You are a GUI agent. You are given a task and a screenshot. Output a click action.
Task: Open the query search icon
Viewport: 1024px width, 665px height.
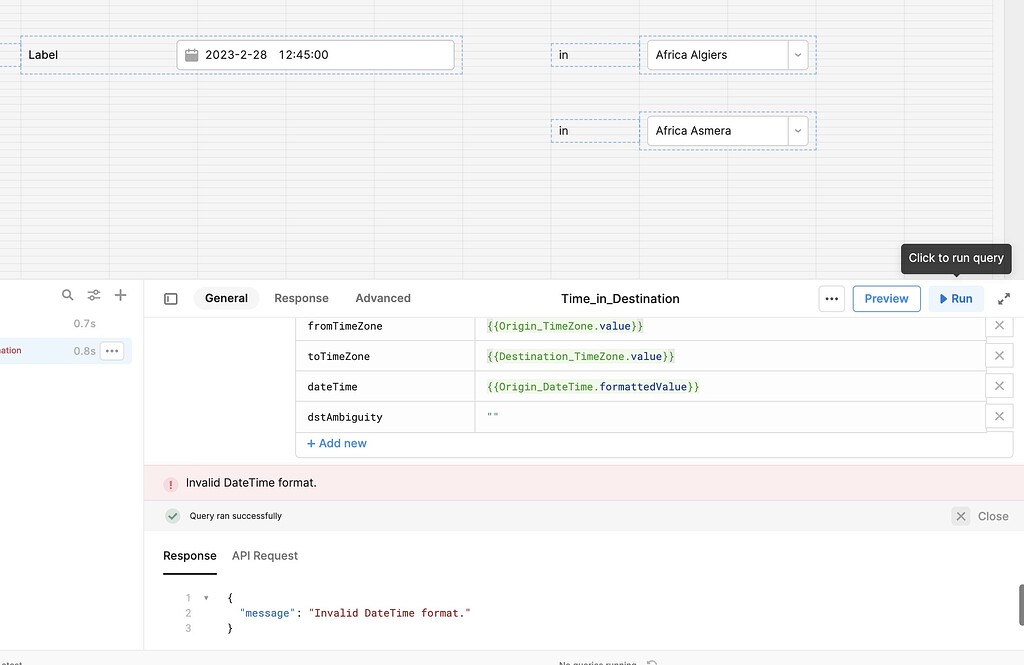67,295
